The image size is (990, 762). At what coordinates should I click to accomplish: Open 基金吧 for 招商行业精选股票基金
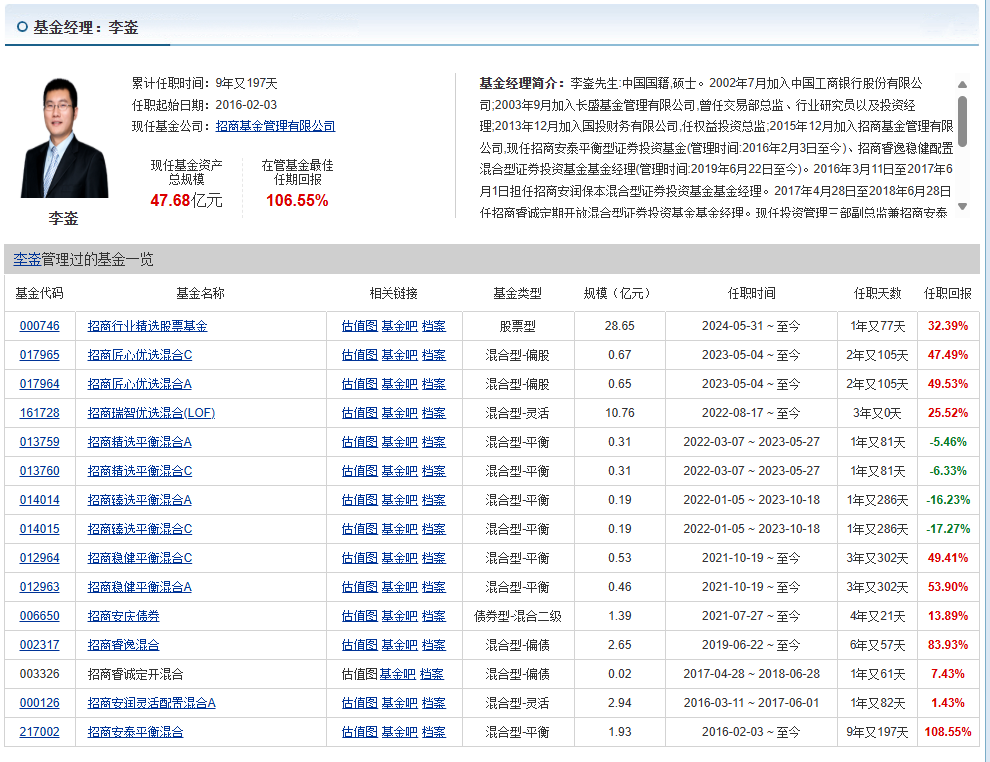(x=400, y=326)
